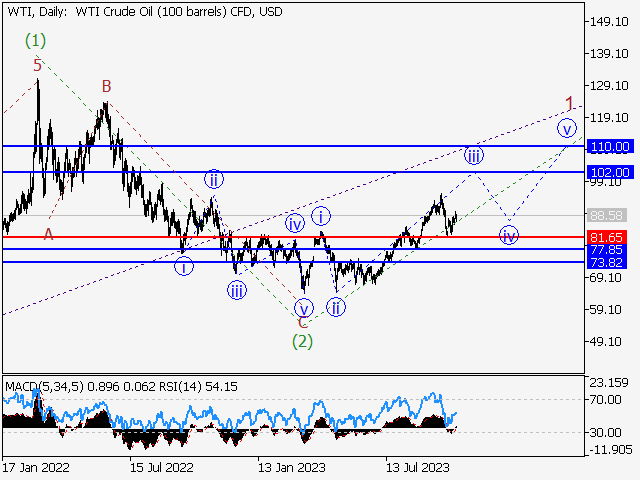Screen dimensions: 640x480
Task: Click the 70.00 RSI scale value
Action: click(x=606, y=399)
